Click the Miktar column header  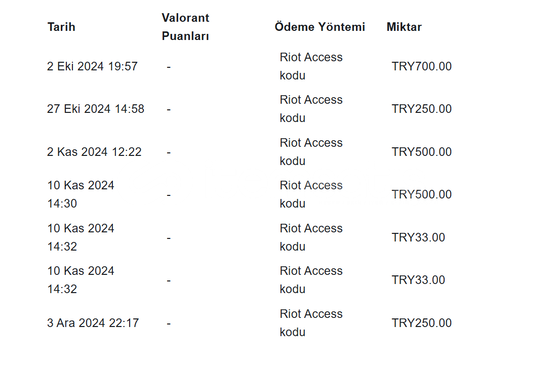(x=404, y=27)
